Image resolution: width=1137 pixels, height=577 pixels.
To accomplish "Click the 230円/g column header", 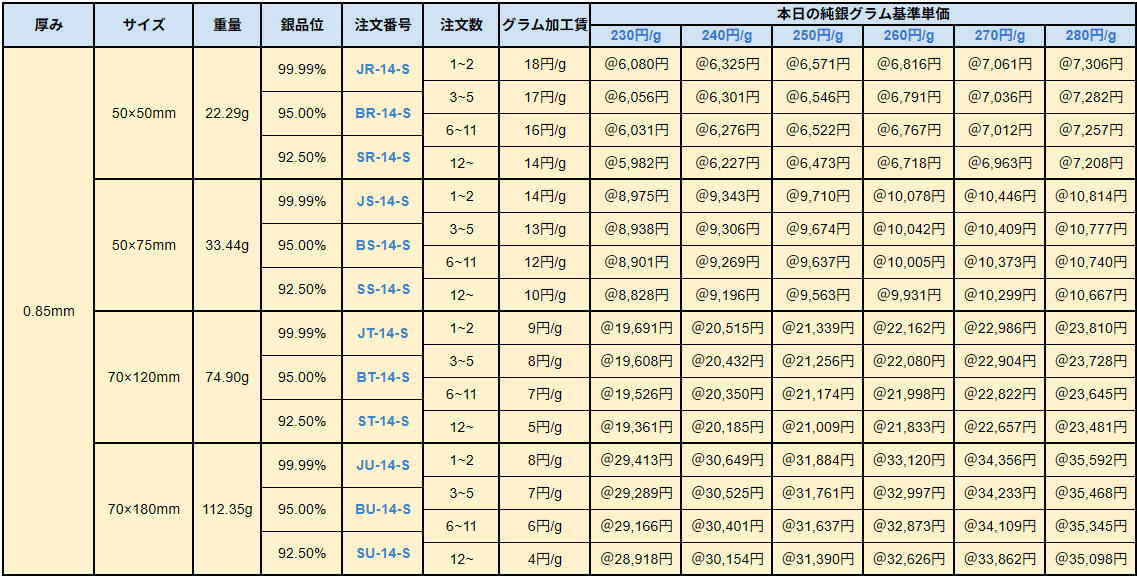I will pyautogui.click(x=635, y=36).
